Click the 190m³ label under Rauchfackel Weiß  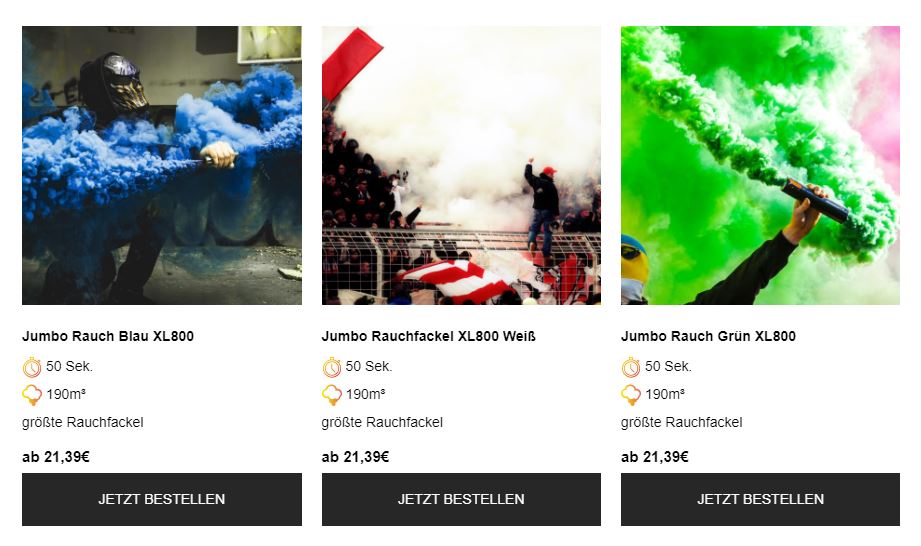[x=365, y=395]
